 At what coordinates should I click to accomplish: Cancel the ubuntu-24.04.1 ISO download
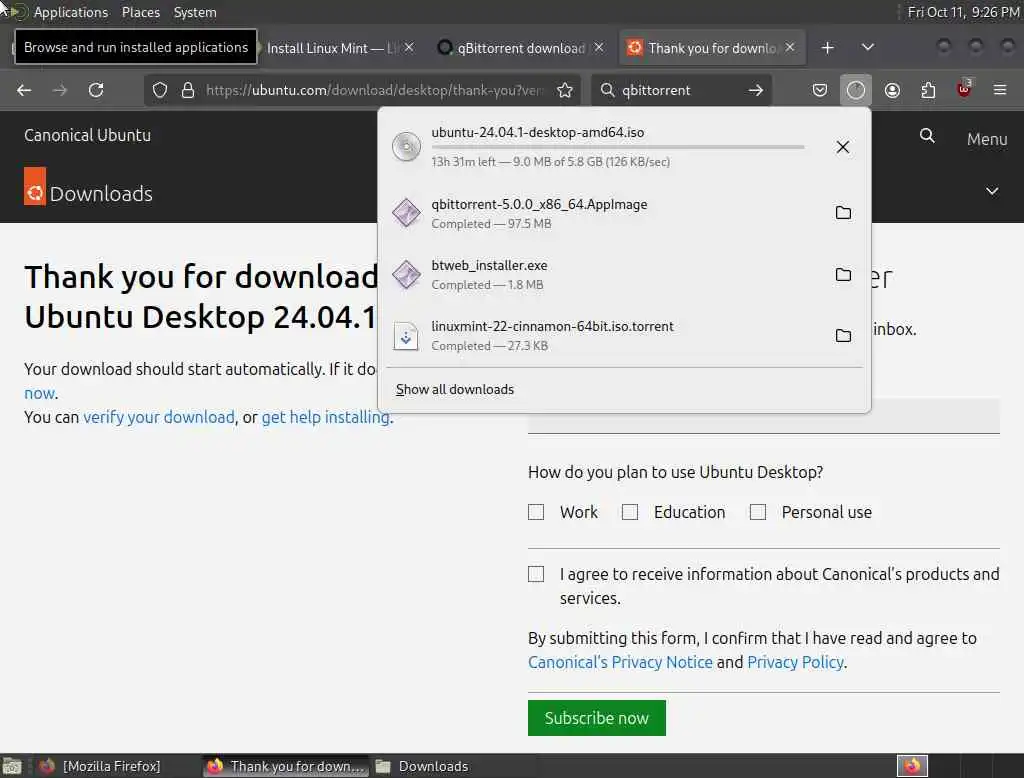click(x=842, y=147)
